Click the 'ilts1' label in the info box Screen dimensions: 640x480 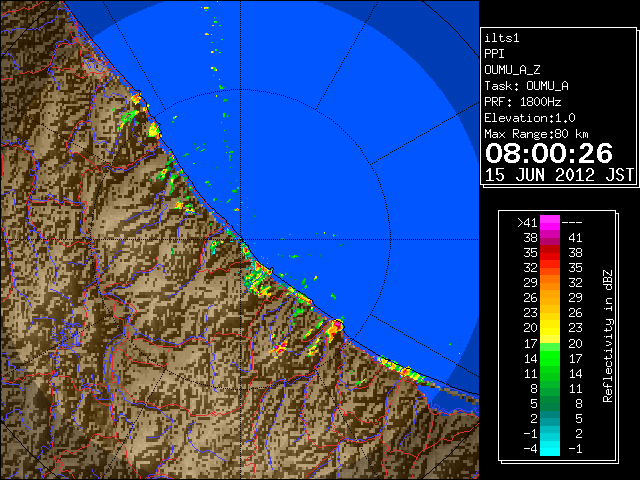(x=502, y=38)
